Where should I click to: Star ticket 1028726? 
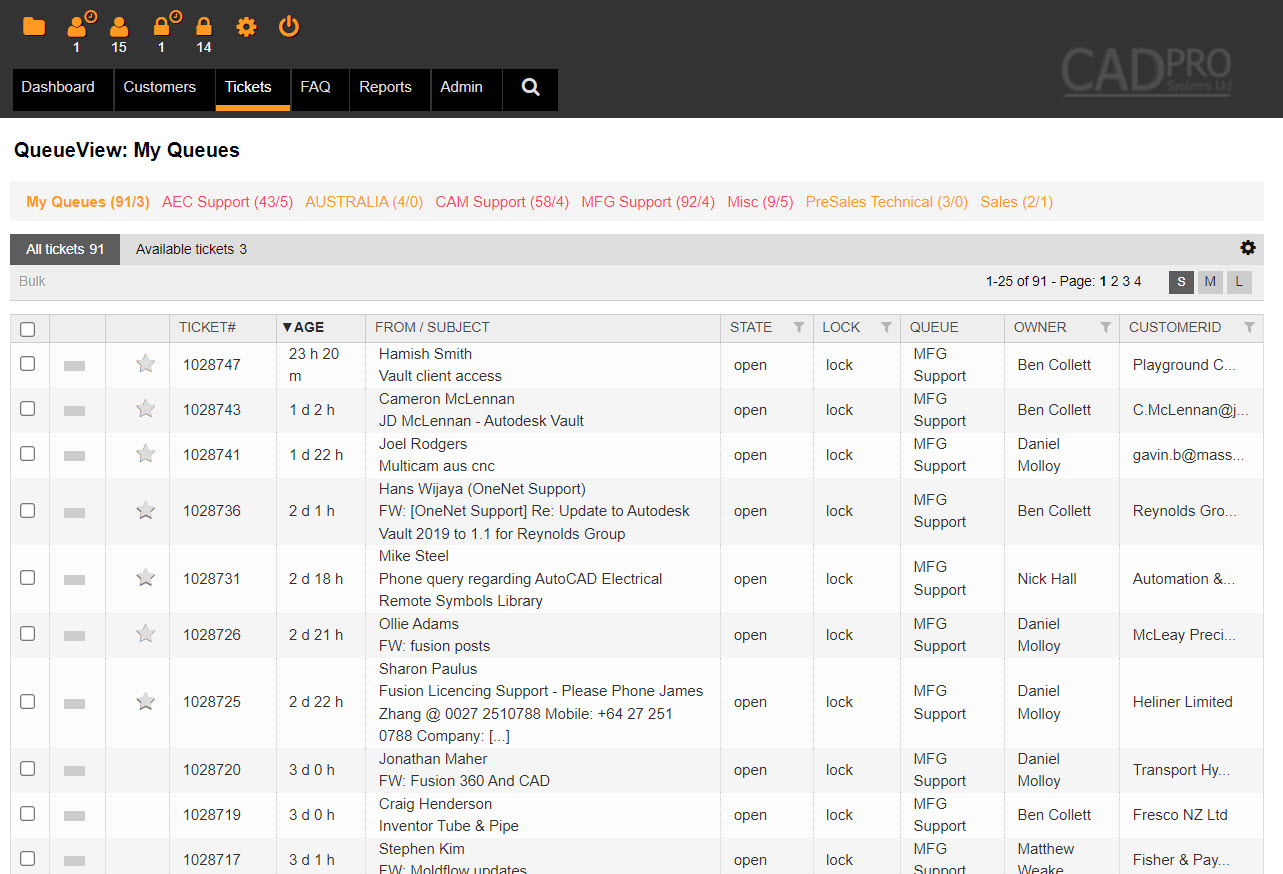tap(146, 634)
